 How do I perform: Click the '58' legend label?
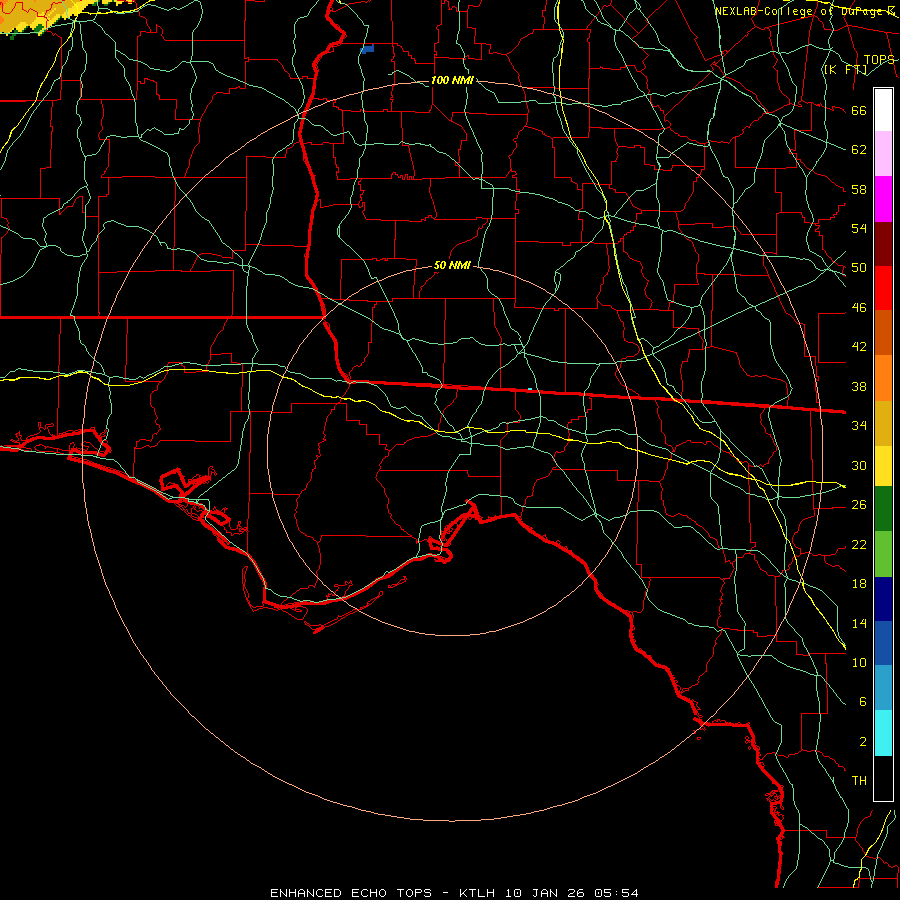(x=859, y=189)
